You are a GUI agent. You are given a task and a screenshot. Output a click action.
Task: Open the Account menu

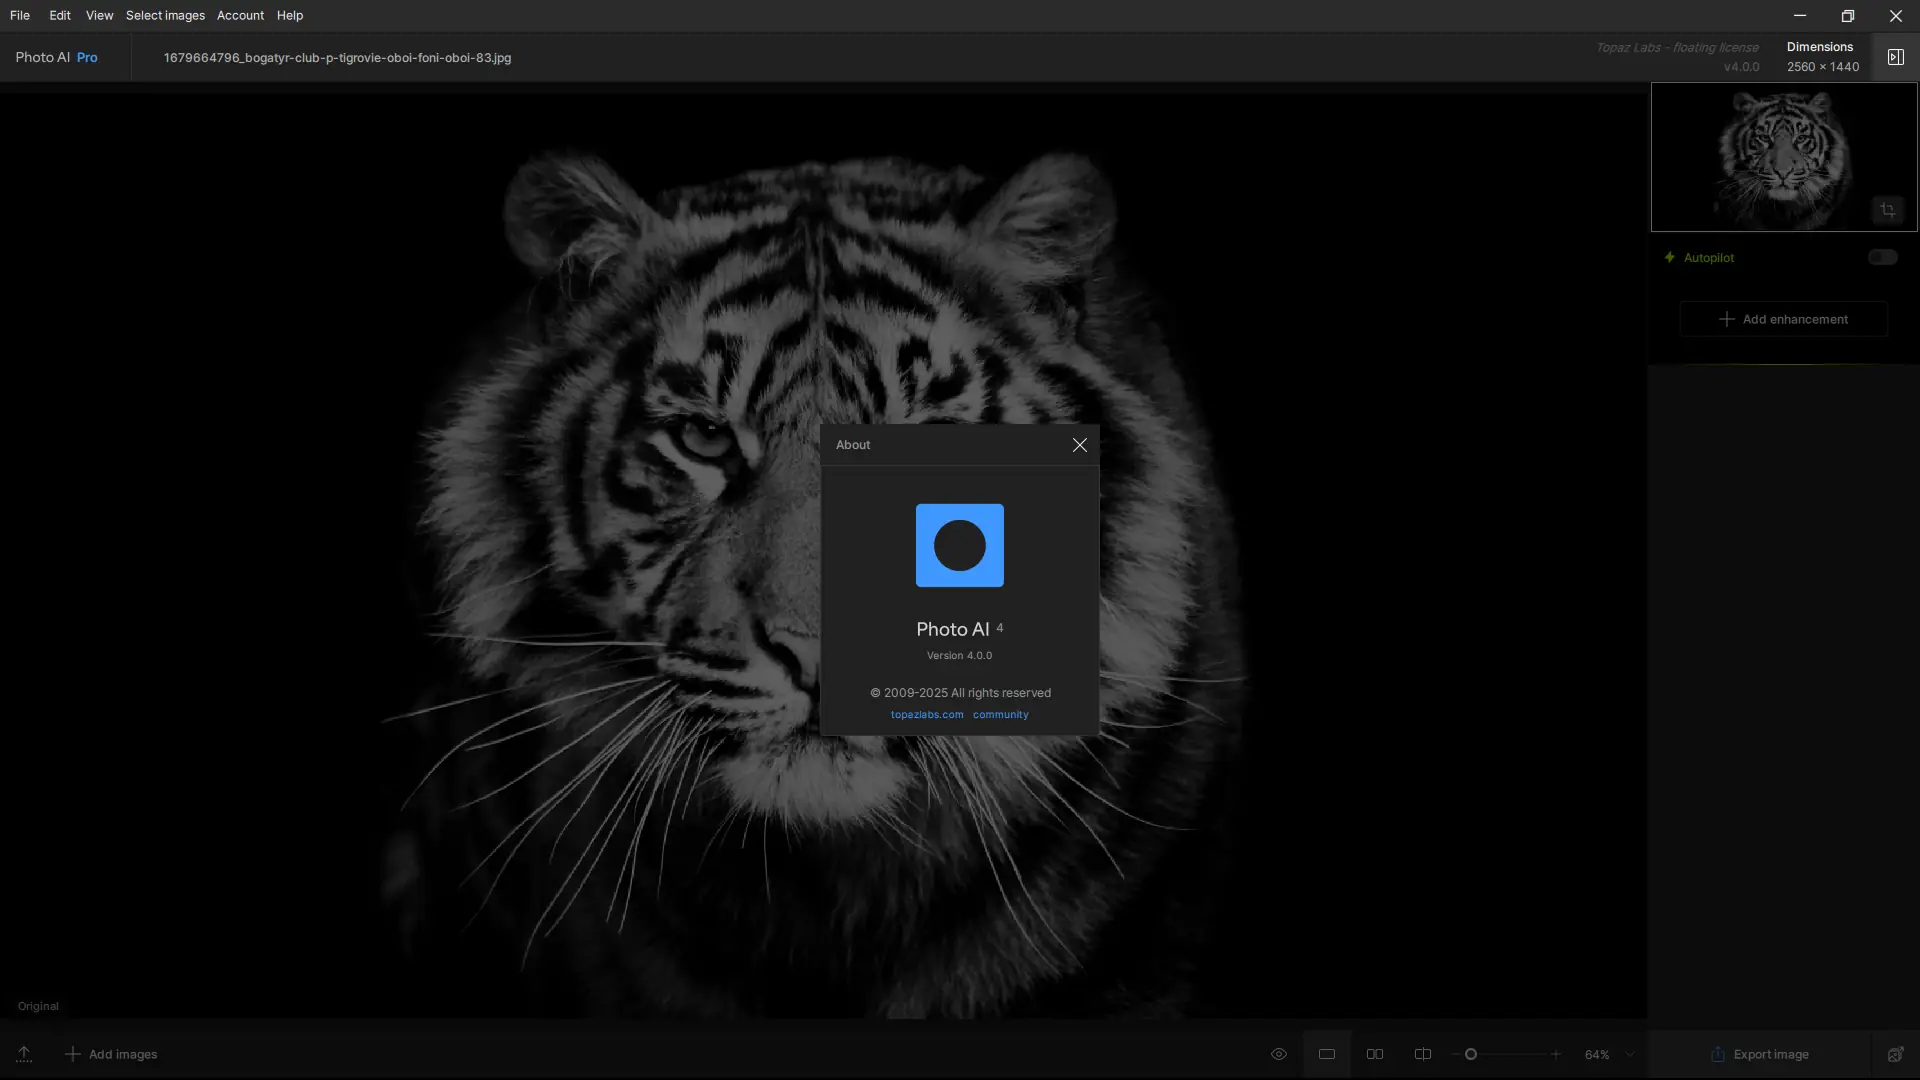pos(240,15)
